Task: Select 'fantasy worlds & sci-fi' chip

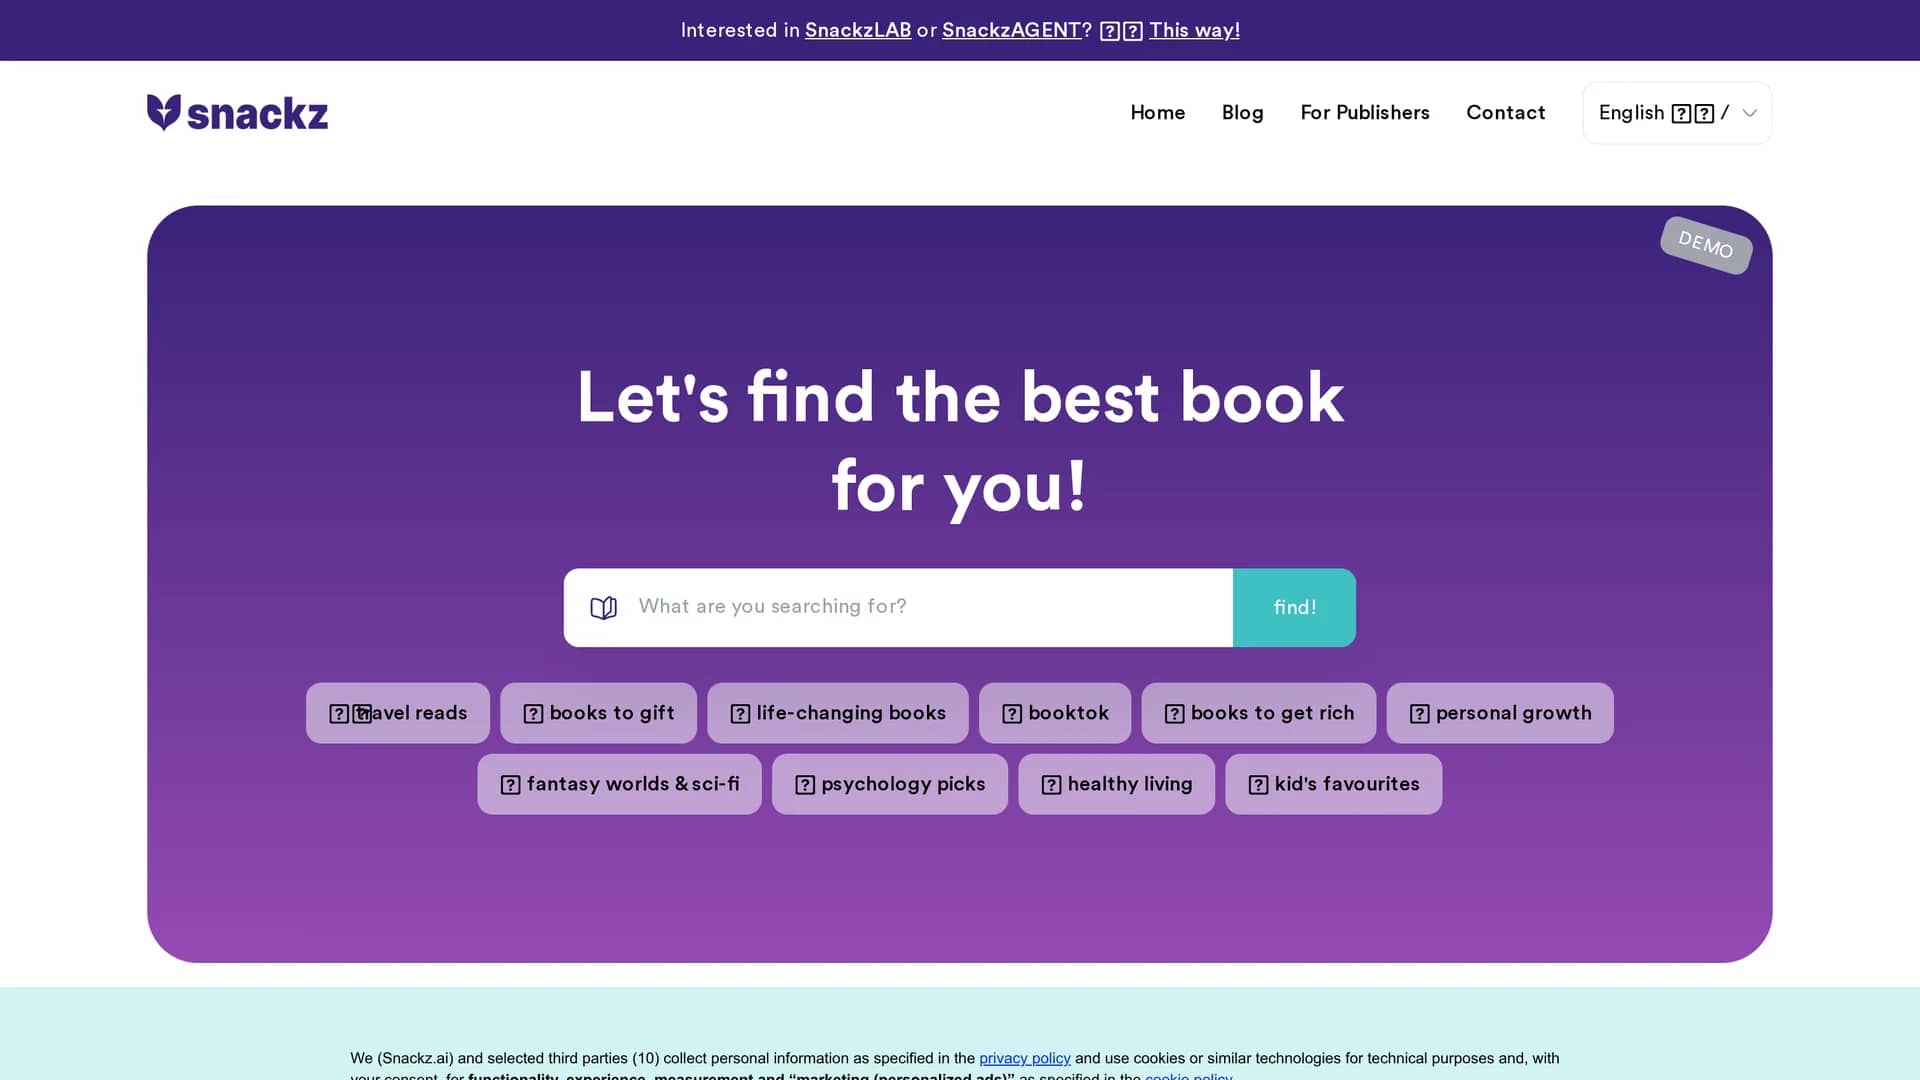Action: (x=619, y=784)
